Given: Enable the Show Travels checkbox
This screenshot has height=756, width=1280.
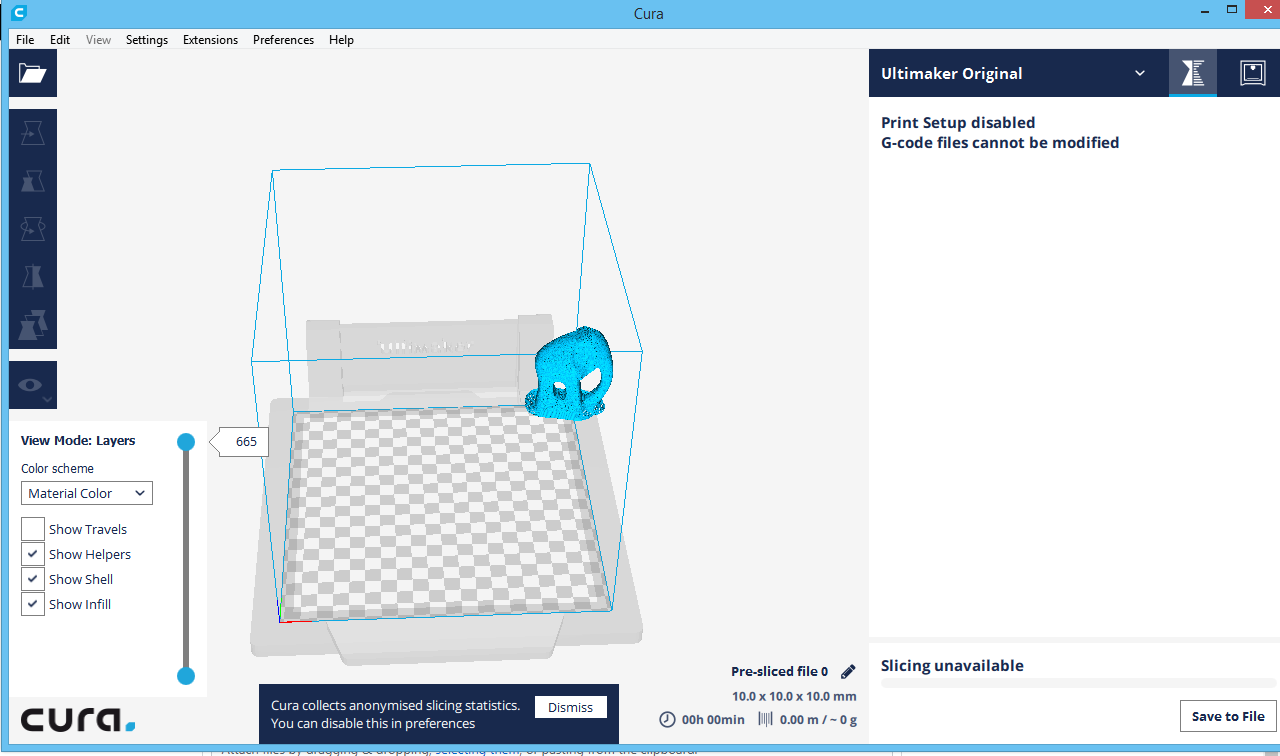Looking at the screenshot, I should [x=32, y=528].
